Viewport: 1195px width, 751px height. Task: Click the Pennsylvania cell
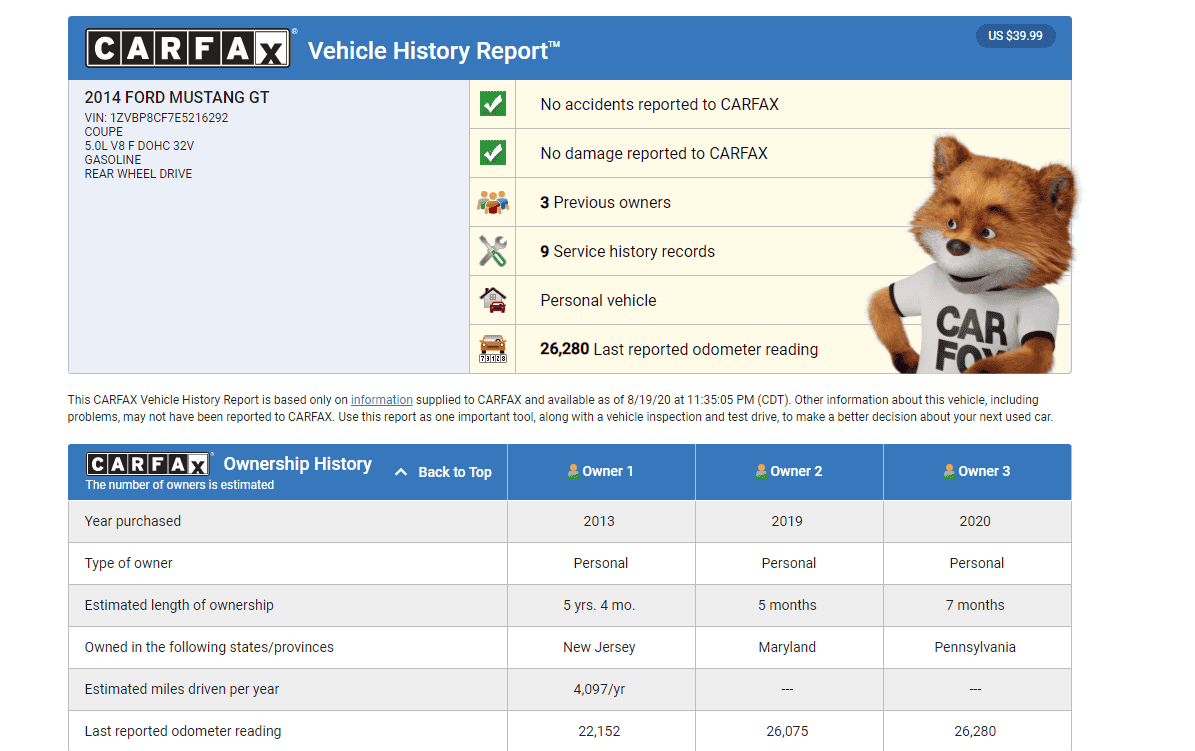(x=975, y=647)
